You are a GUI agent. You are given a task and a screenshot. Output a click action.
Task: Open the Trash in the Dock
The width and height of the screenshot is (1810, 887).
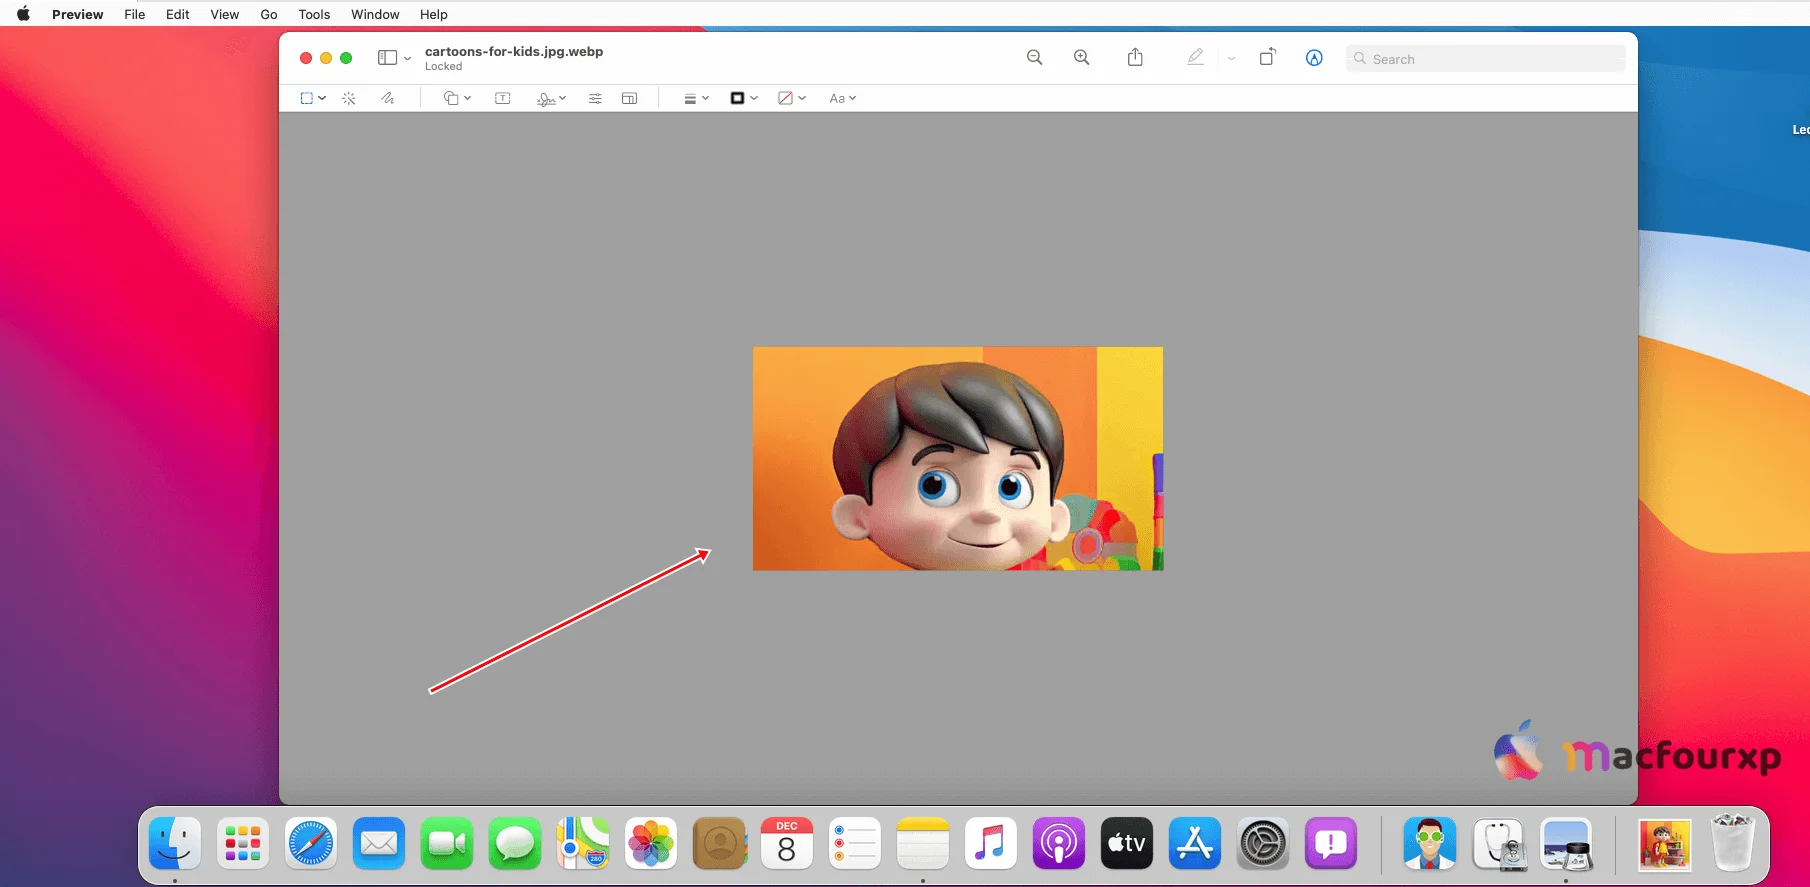[x=1733, y=844]
